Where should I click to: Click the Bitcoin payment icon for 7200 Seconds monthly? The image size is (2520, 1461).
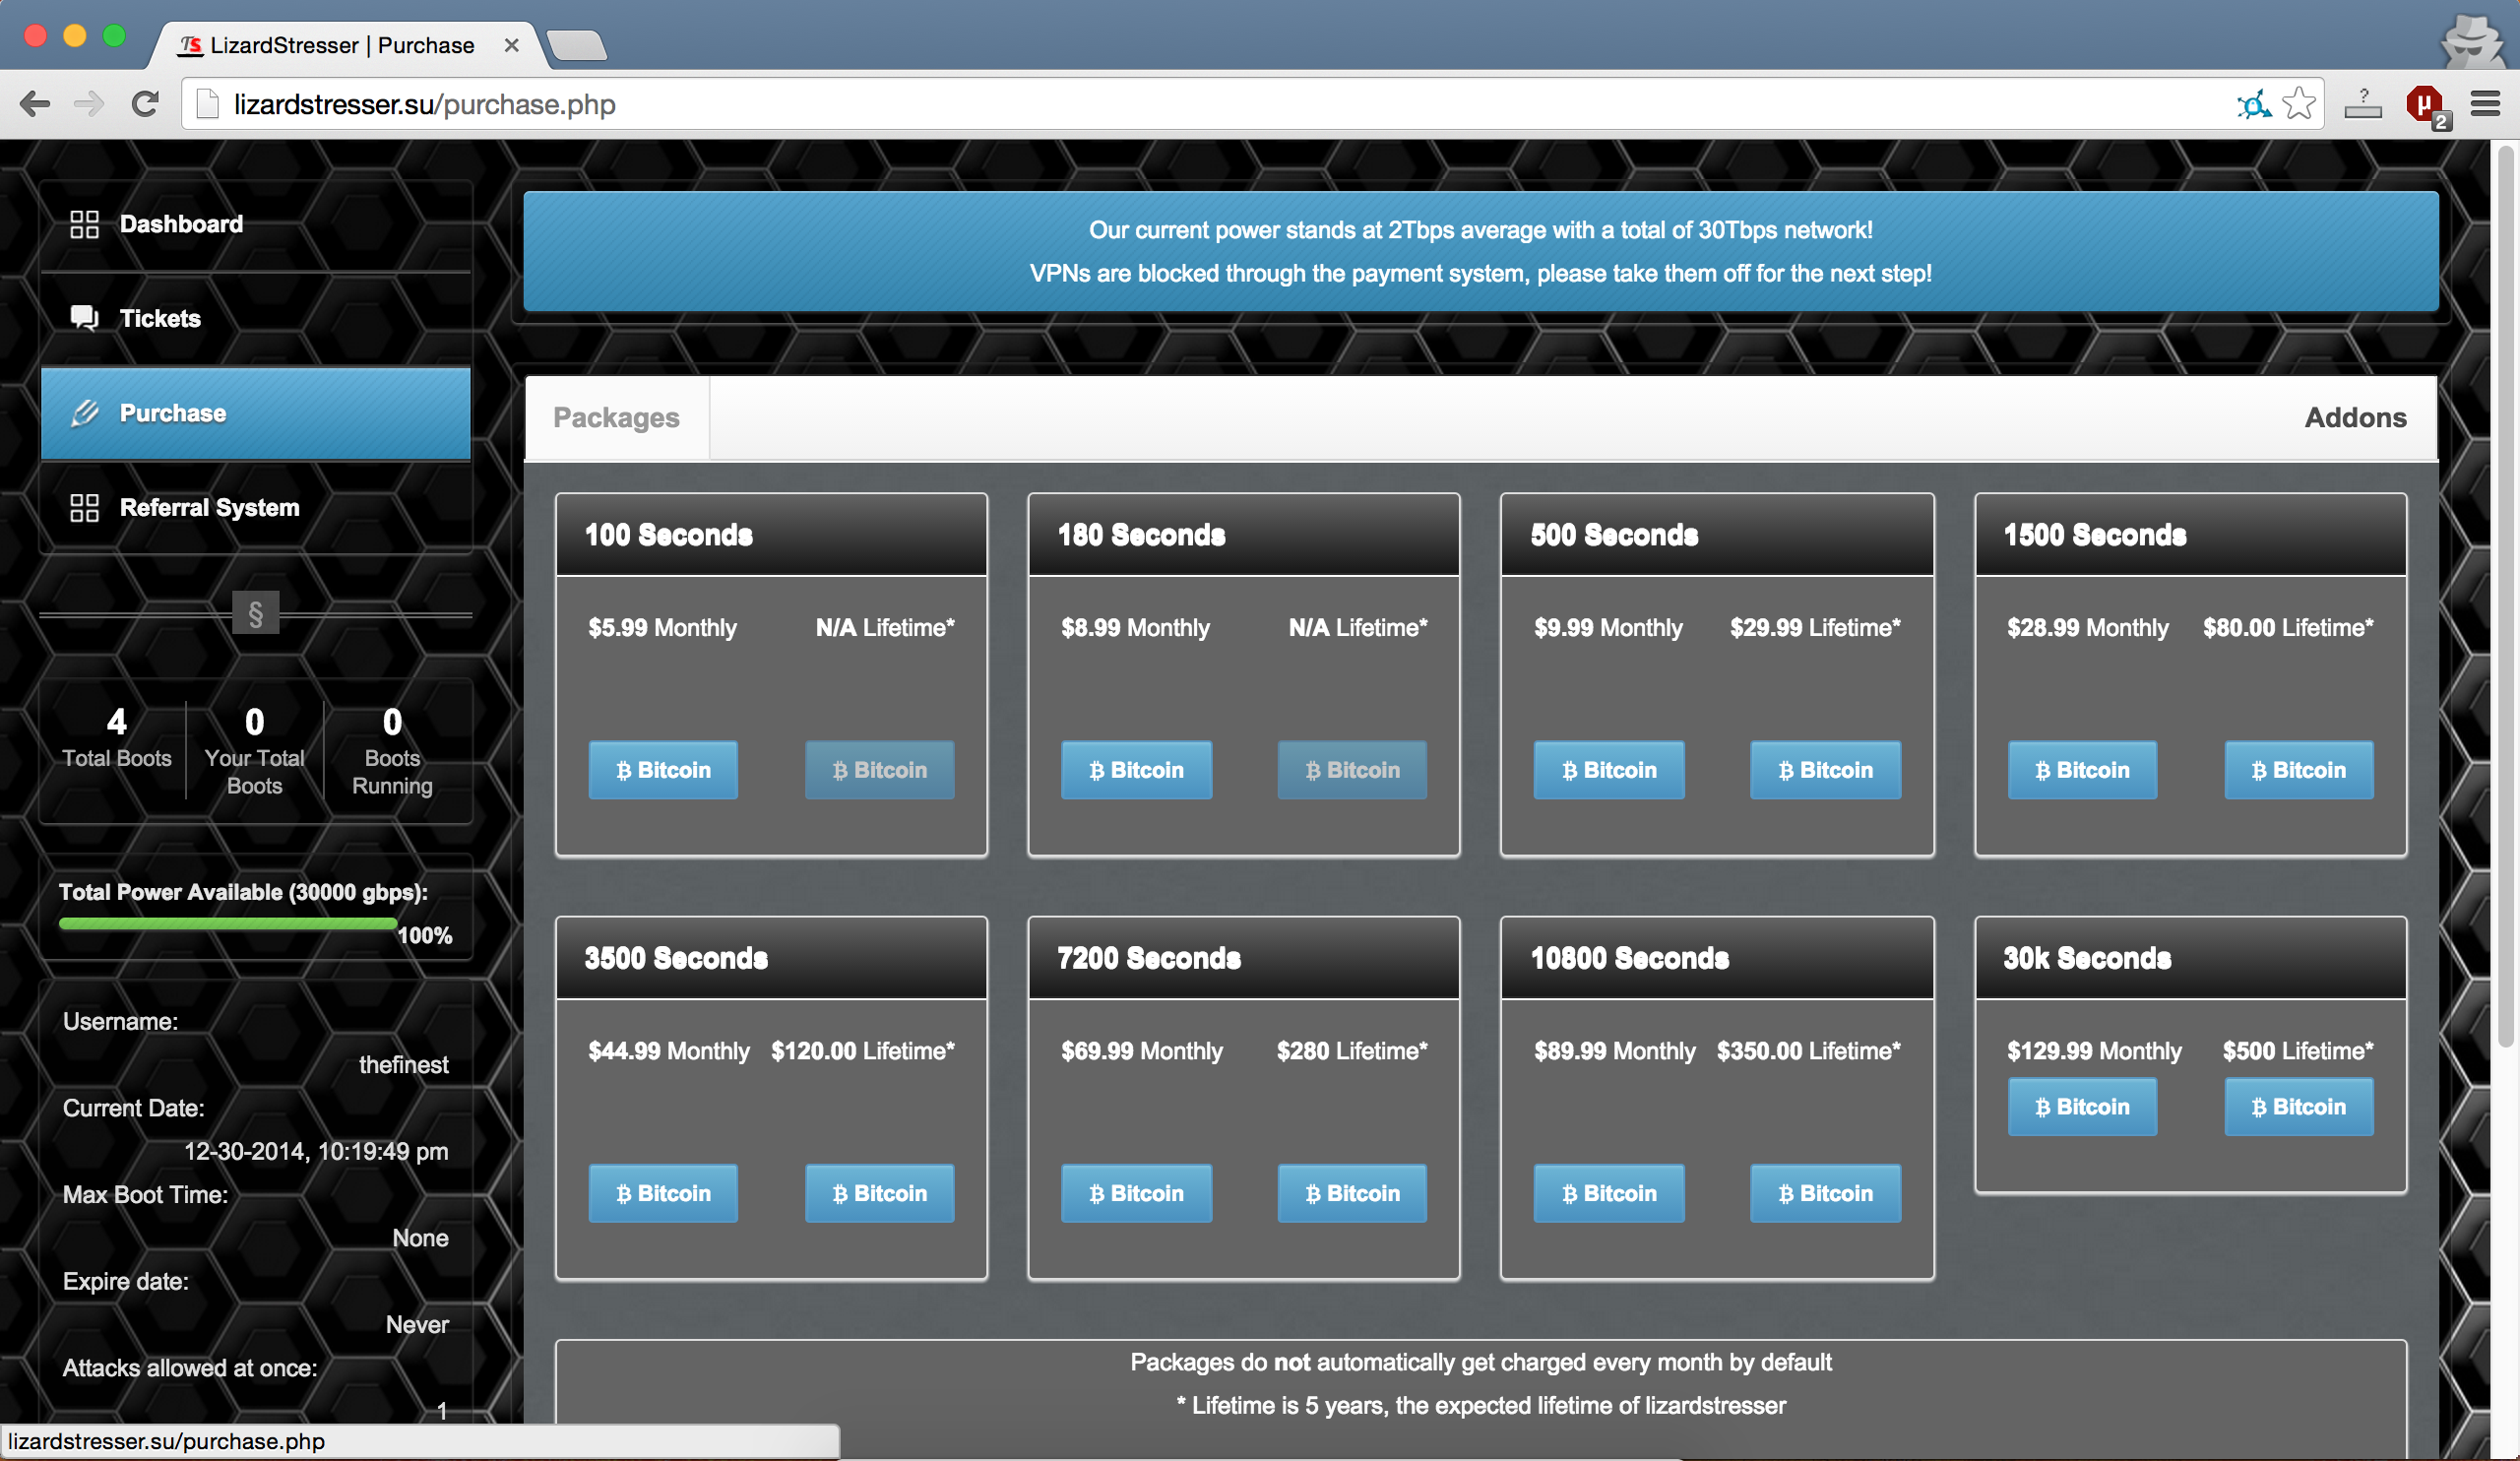pyautogui.click(x=1134, y=1191)
